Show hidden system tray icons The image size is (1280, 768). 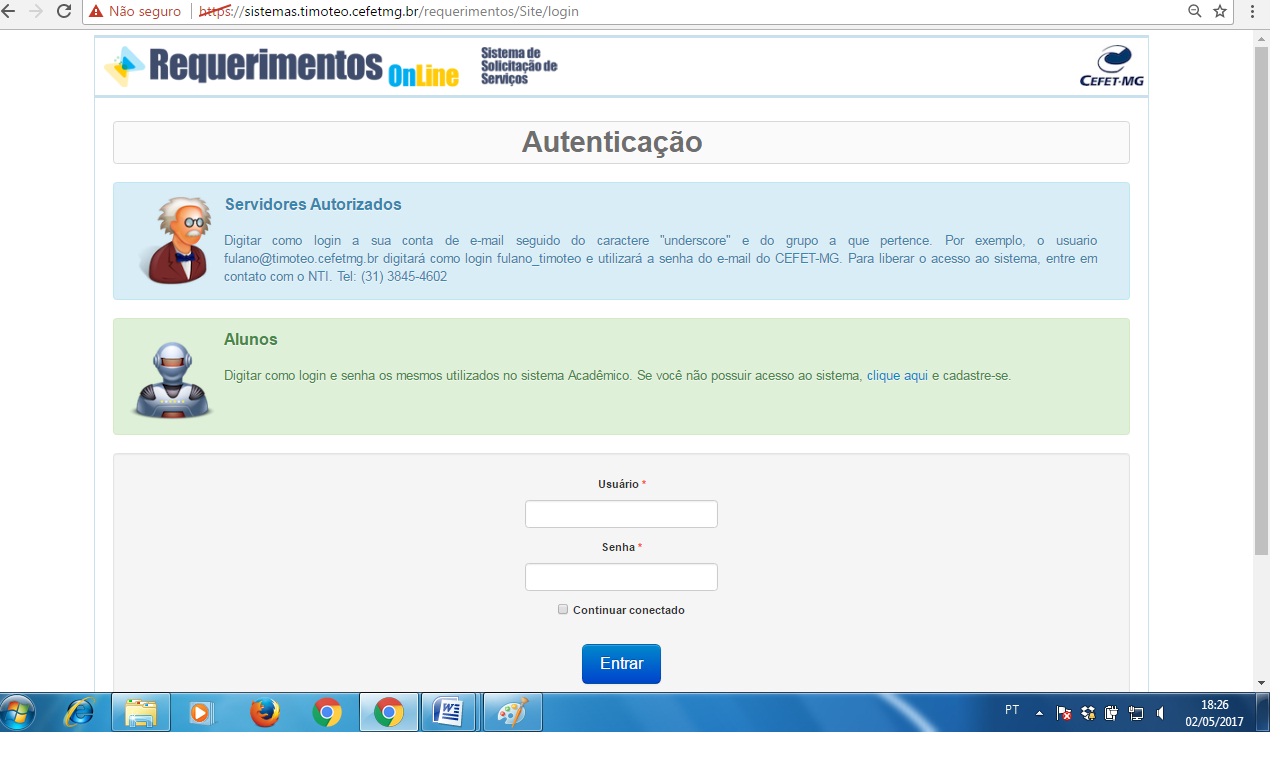coord(1039,714)
